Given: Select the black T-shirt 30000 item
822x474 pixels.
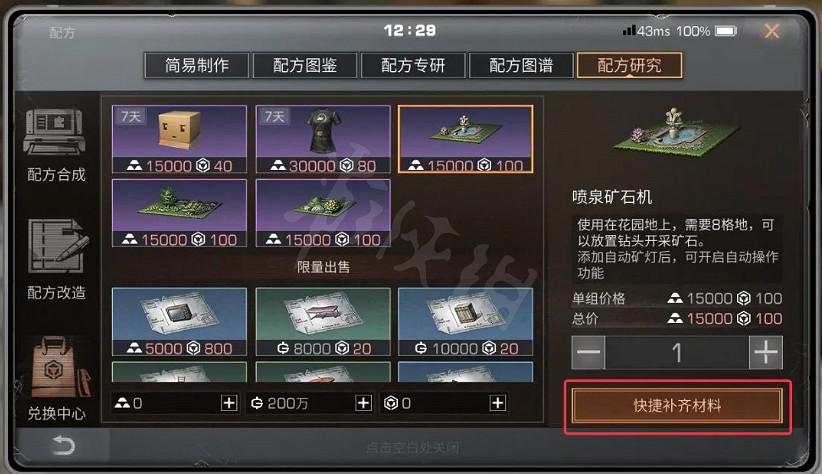Looking at the screenshot, I should pos(323,139).
